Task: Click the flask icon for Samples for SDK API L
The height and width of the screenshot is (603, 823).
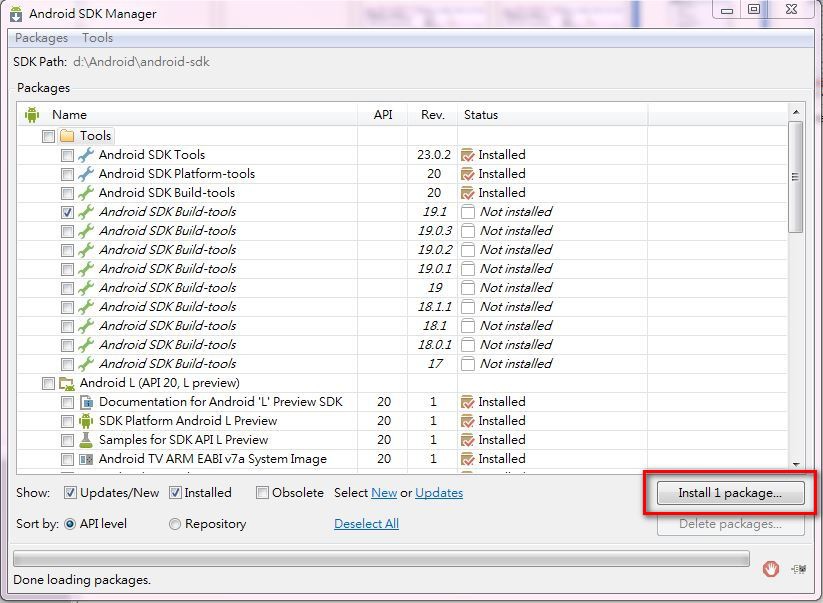Action: pos(86,440)
